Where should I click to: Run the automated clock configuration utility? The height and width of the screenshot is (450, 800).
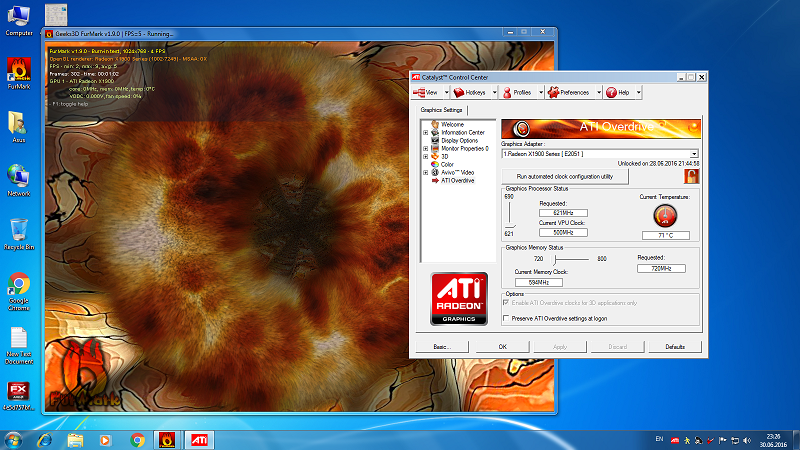(565, 176)
